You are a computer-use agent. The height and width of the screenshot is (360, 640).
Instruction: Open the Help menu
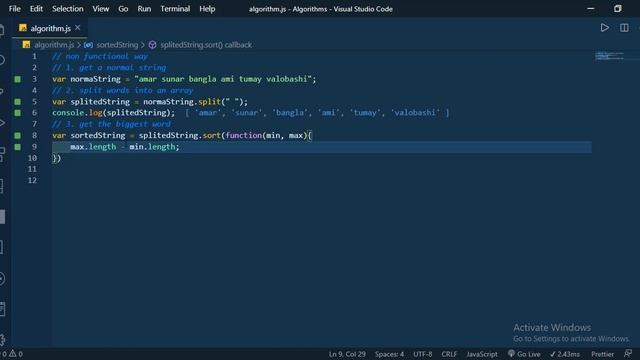tap(207, 9)
